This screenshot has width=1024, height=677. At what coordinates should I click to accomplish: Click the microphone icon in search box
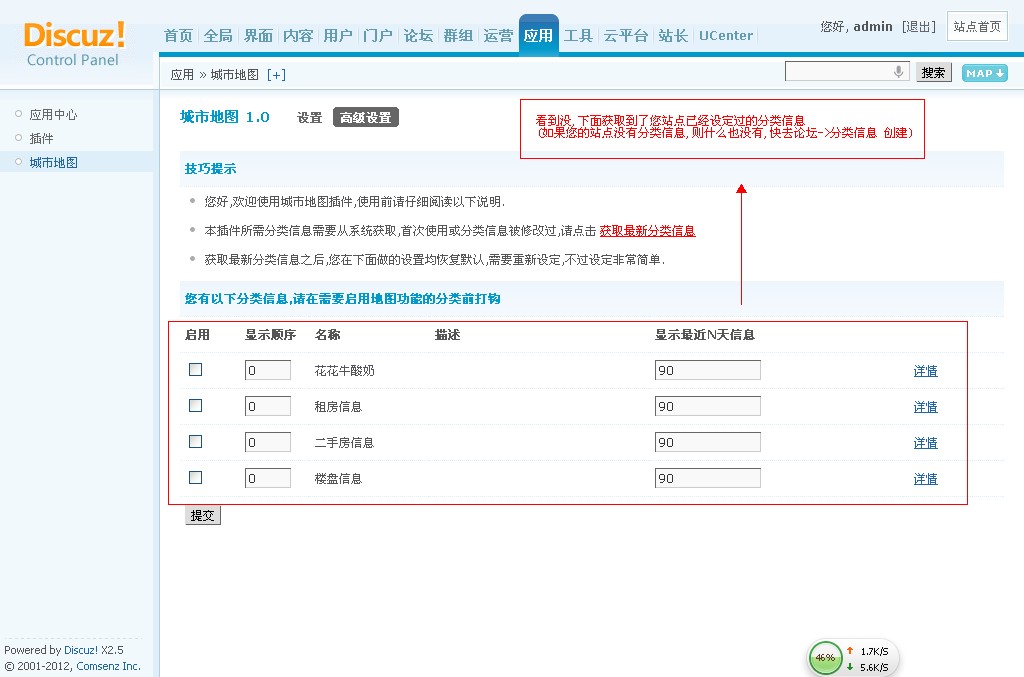tap(898, 72)
